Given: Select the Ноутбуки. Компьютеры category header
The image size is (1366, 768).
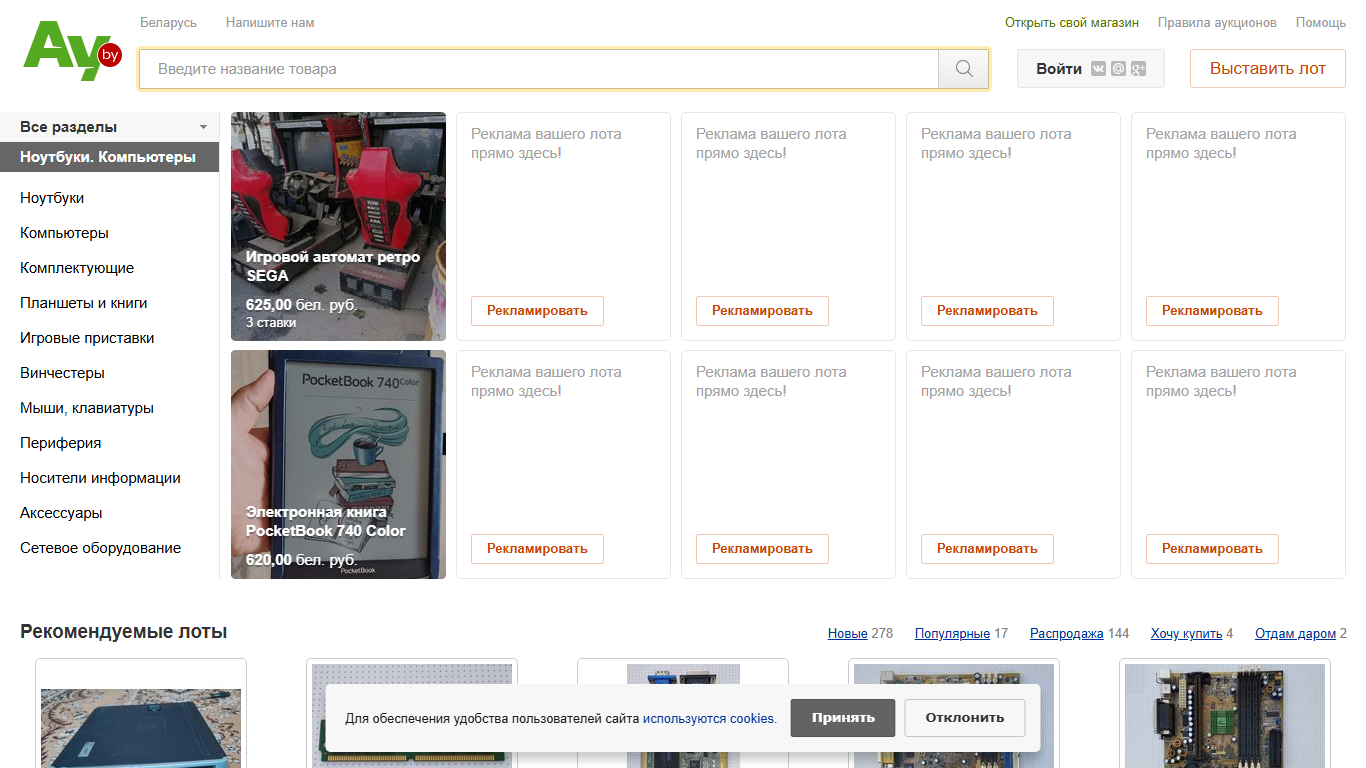Looking at the screenshot, I should 109,157.
